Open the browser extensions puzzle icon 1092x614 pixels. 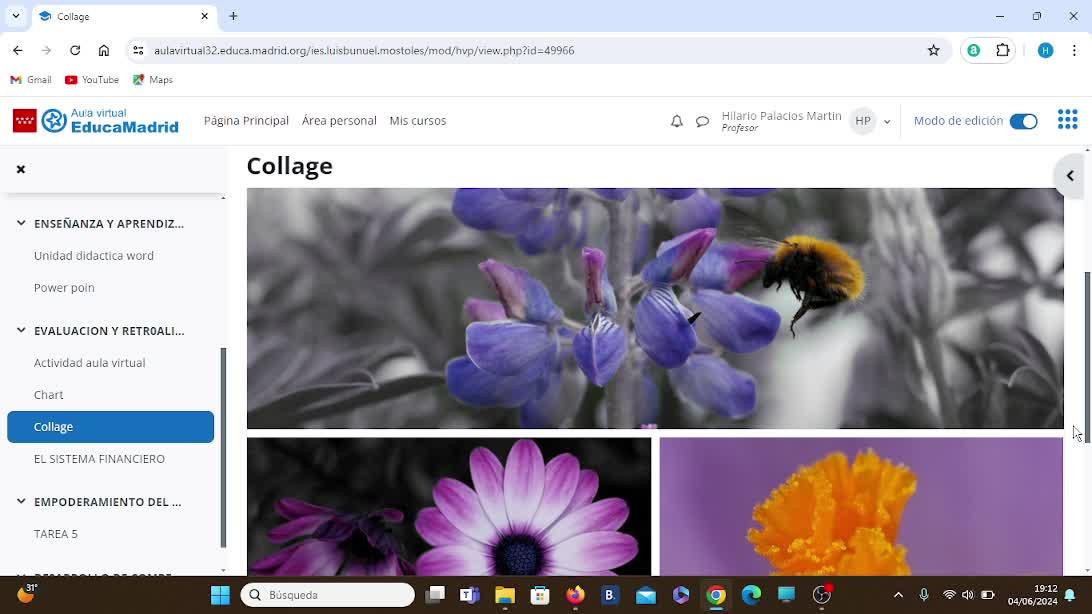pyautogui.click(x=1002, y=50)
